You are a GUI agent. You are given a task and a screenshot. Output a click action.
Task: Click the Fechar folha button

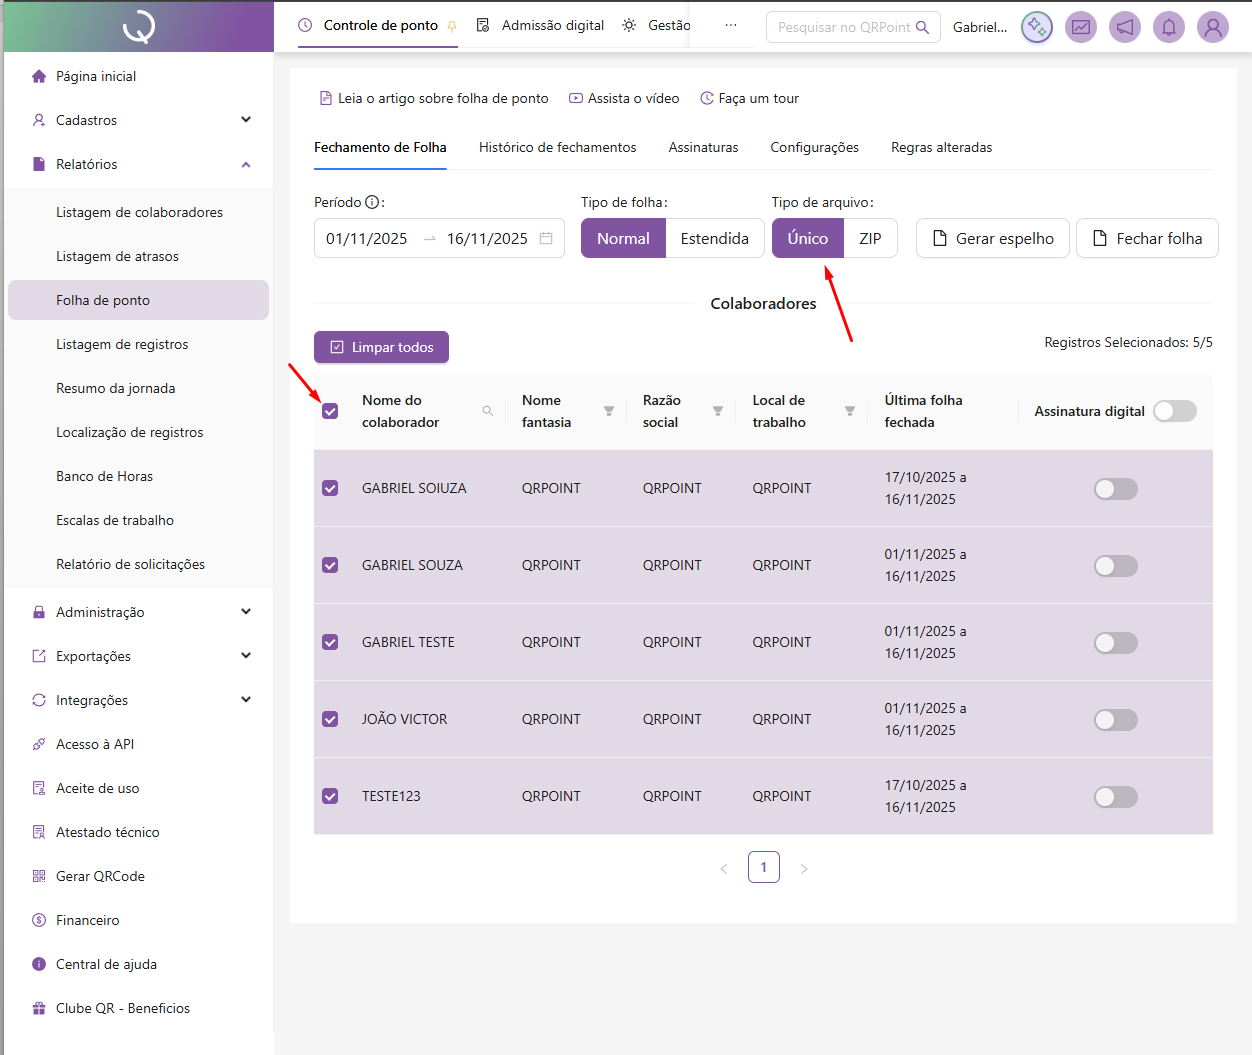pyautogui.click(x=1147, y=238)
